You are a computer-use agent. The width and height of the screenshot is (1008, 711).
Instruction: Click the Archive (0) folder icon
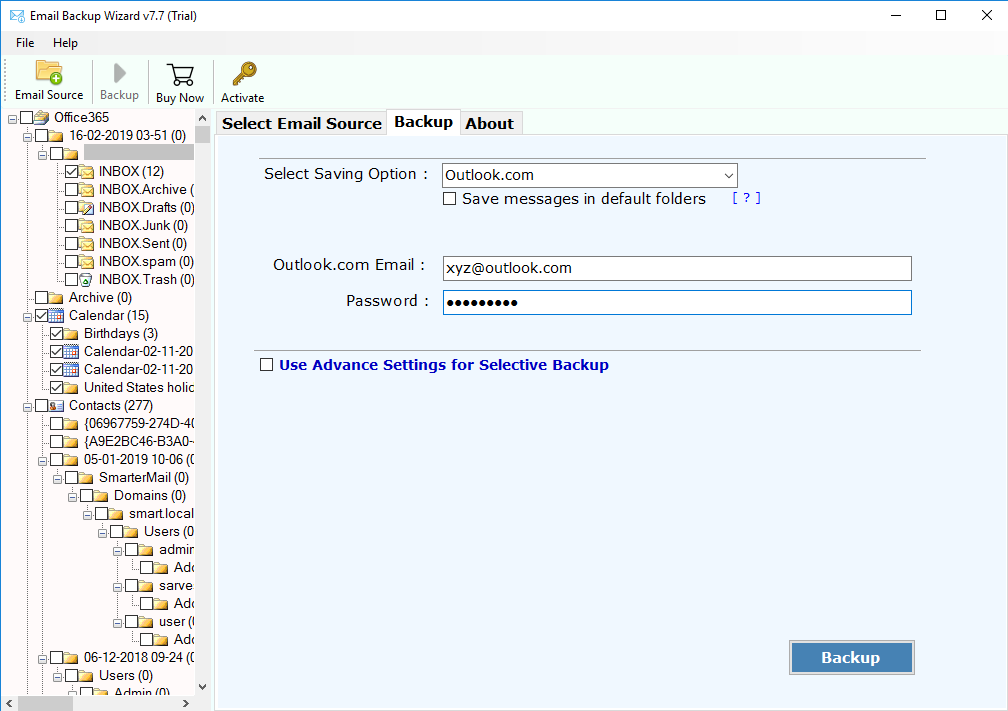57,298
